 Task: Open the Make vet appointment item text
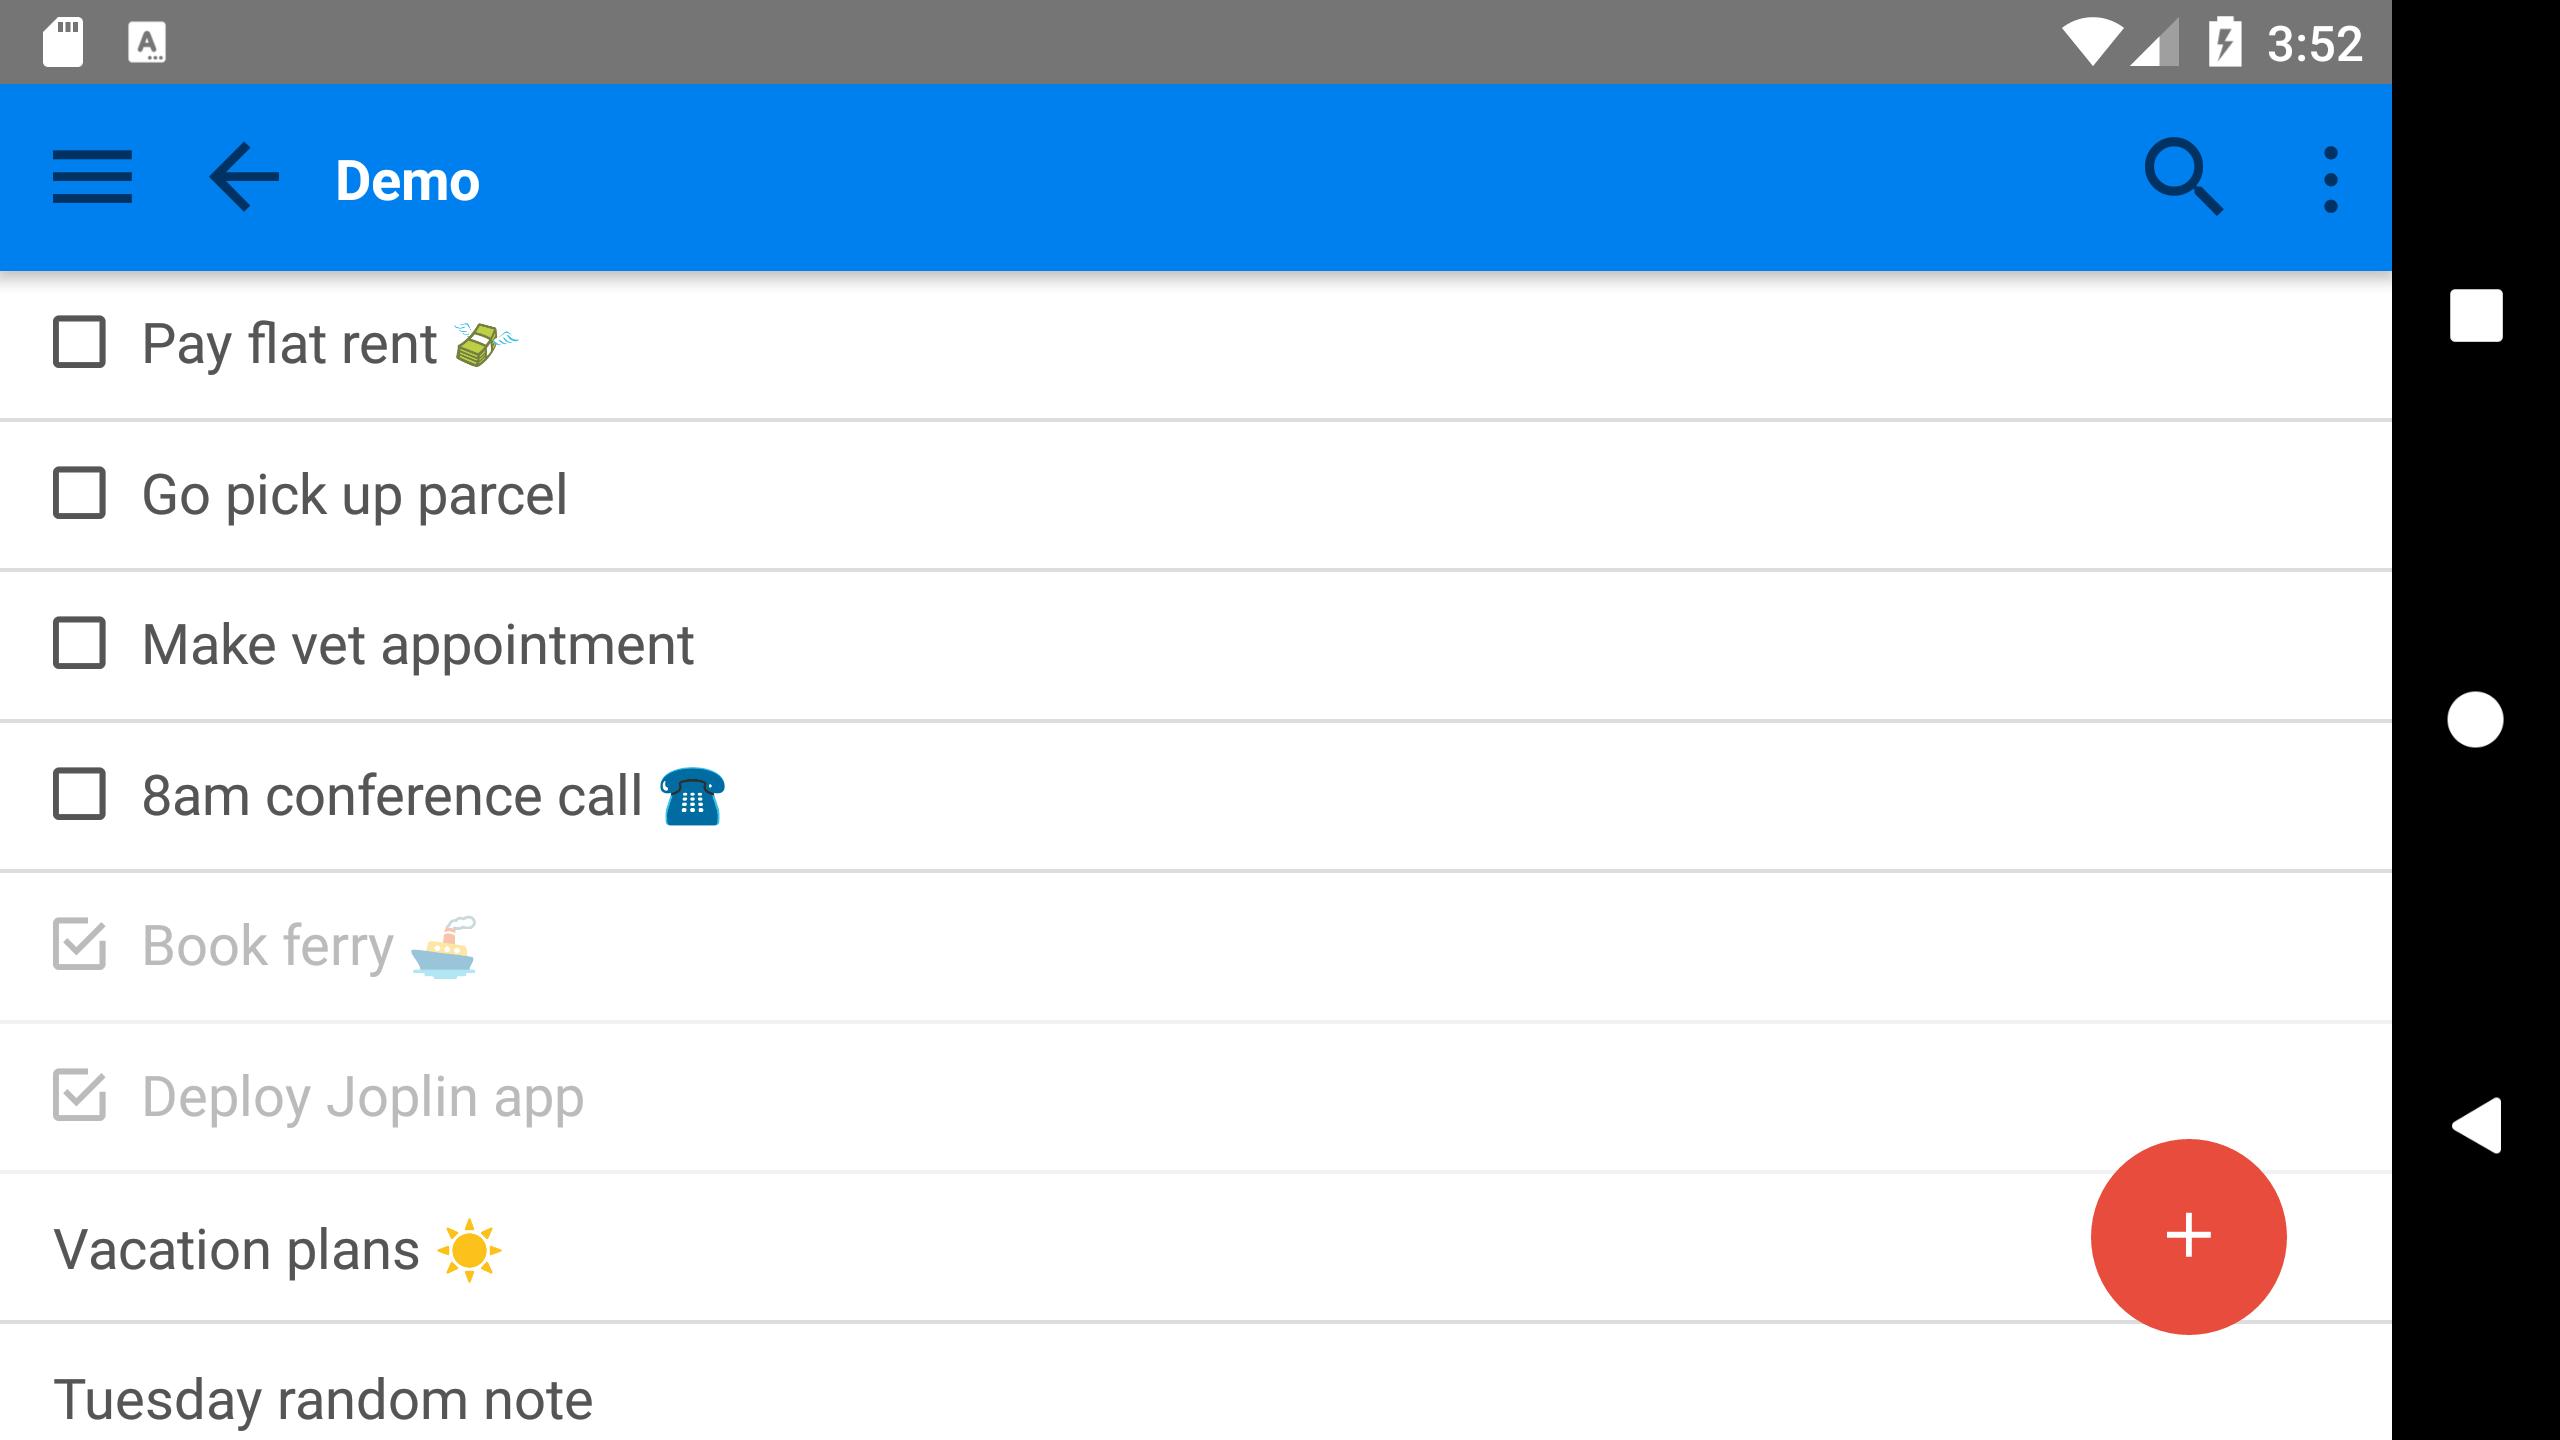coord(418,645)
